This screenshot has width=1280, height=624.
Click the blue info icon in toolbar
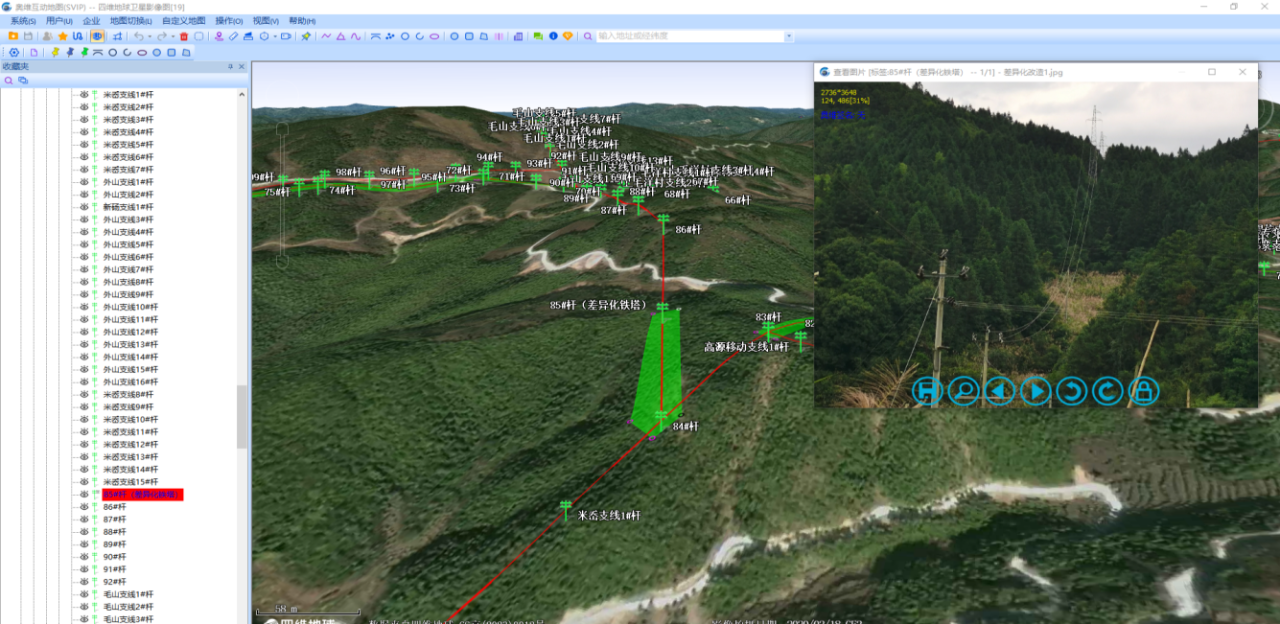point(553,36)
